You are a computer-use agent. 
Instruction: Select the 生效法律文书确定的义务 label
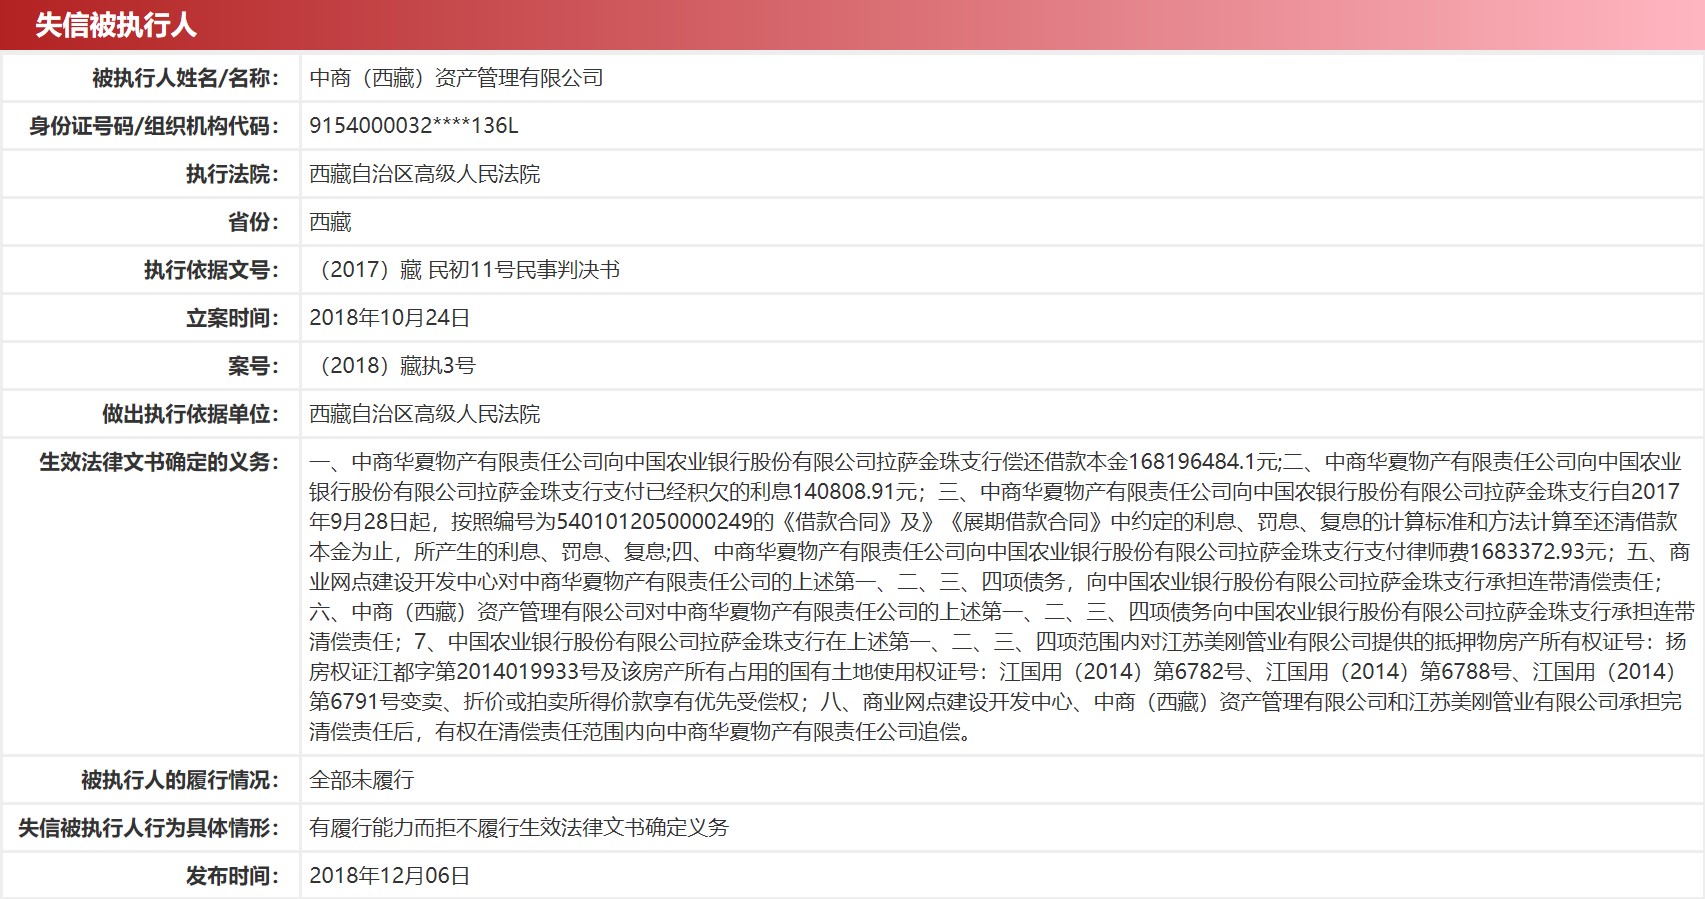pyautogui.click(x=159, y=462)
